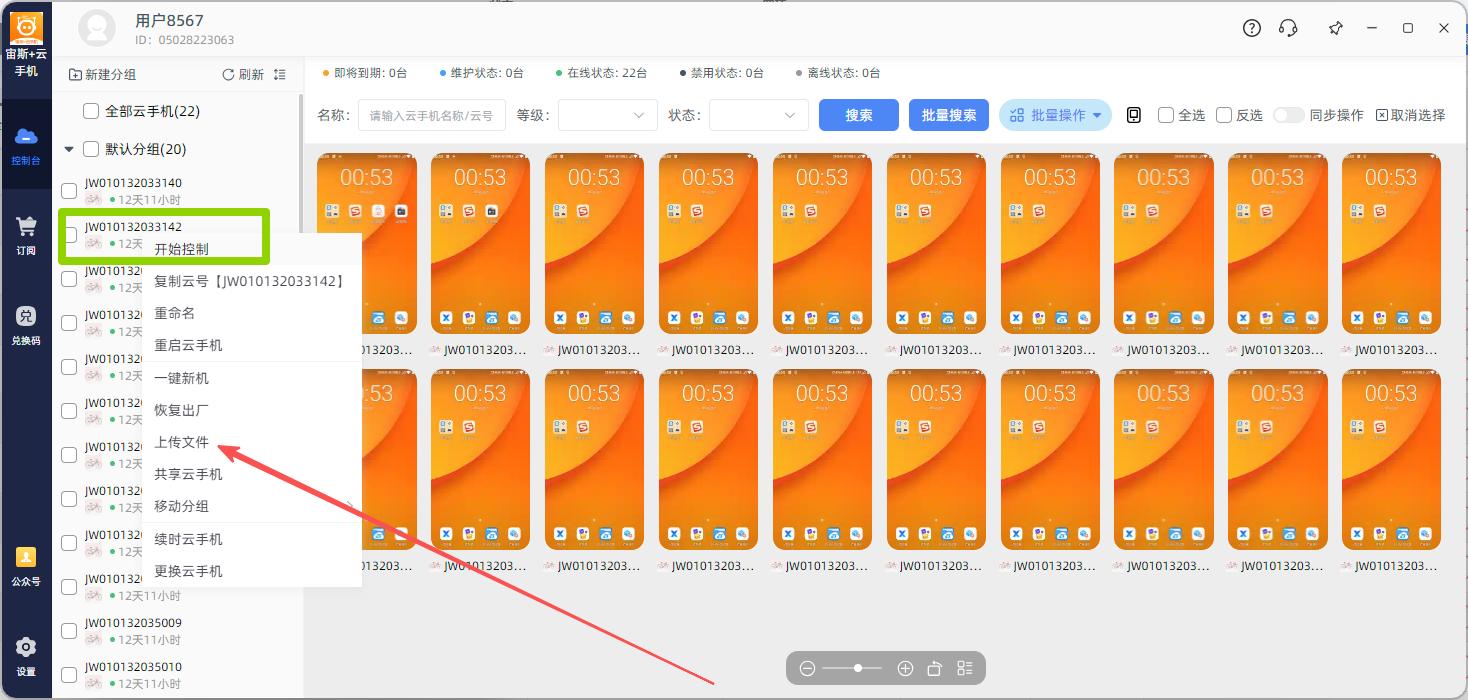This screenshot has height=700, width=1468.
Task: Open the 公众号 sidebar item
Action: [x=26, y=566]
